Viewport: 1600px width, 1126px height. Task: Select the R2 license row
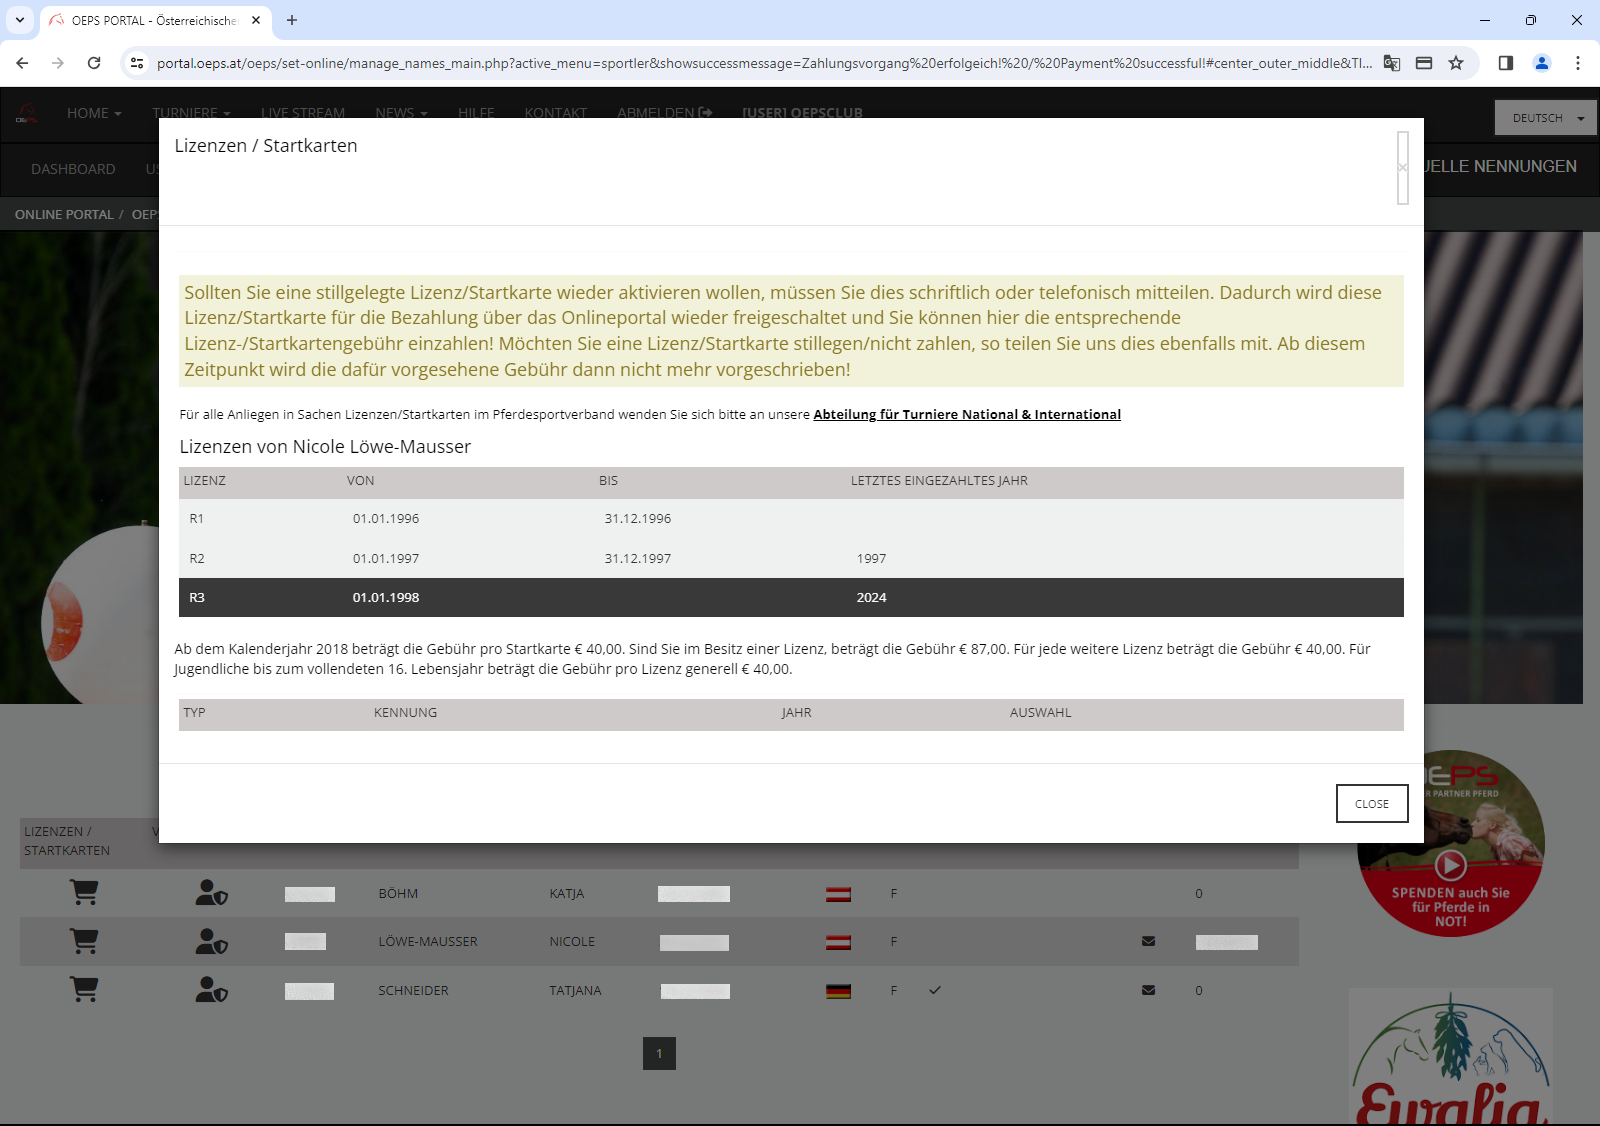pos(791,558)
